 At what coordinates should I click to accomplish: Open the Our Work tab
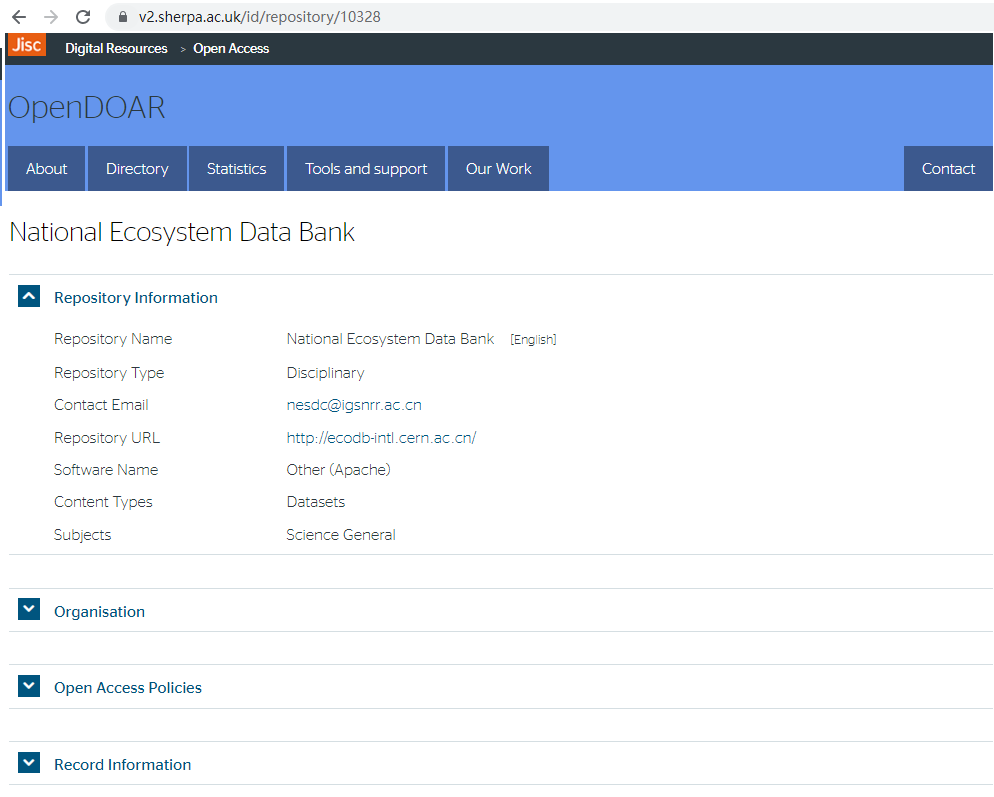(499, 169)
